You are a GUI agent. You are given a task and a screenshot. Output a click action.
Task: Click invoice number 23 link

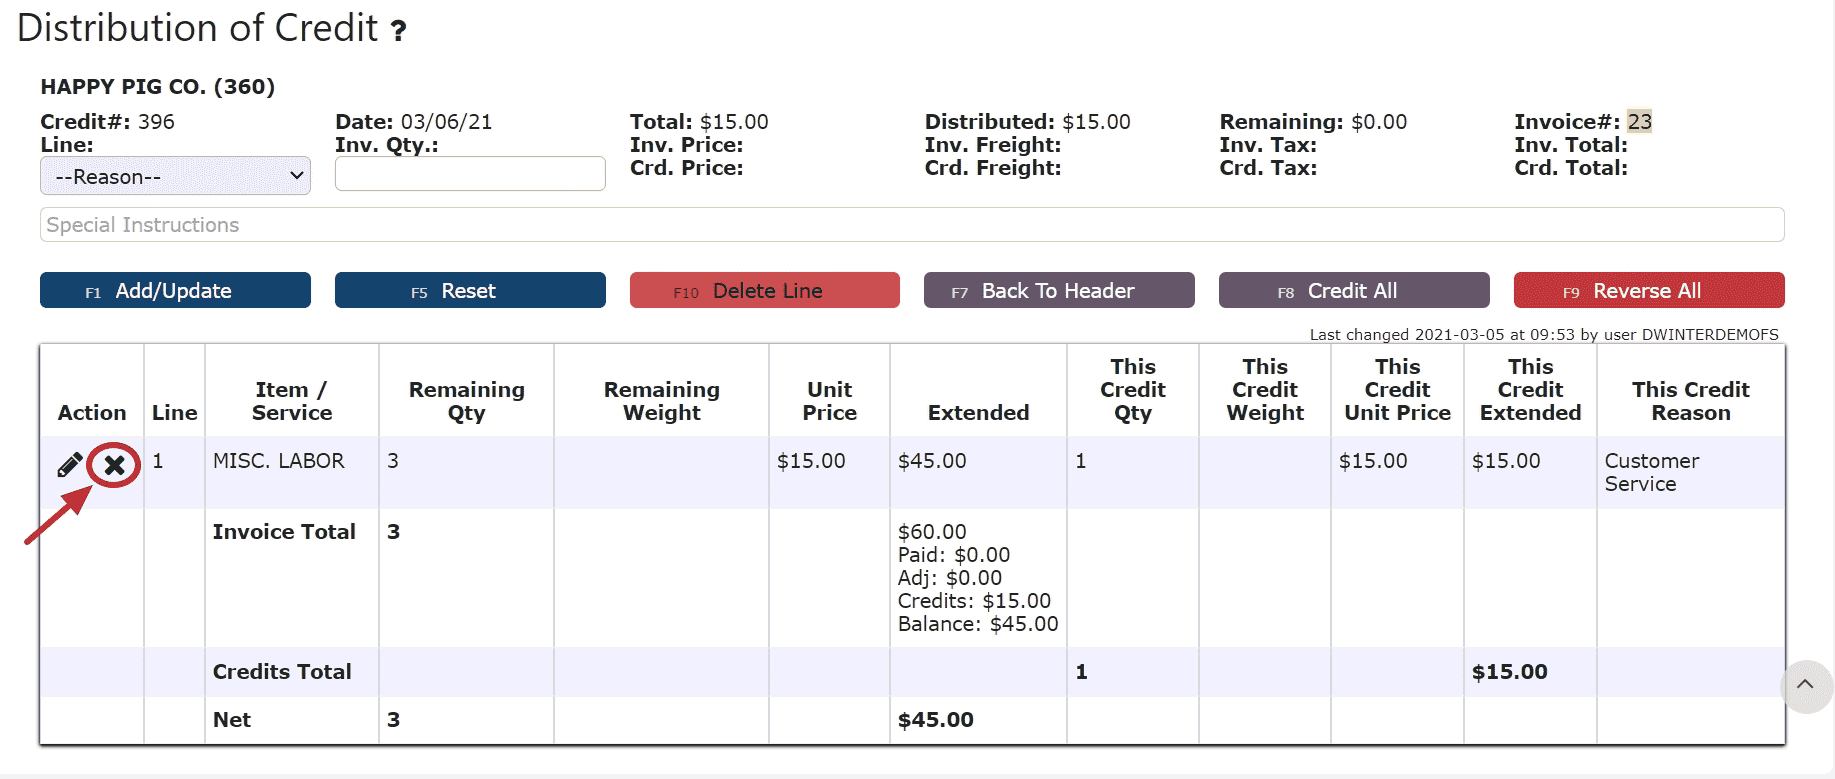(x=1639, y=122)
